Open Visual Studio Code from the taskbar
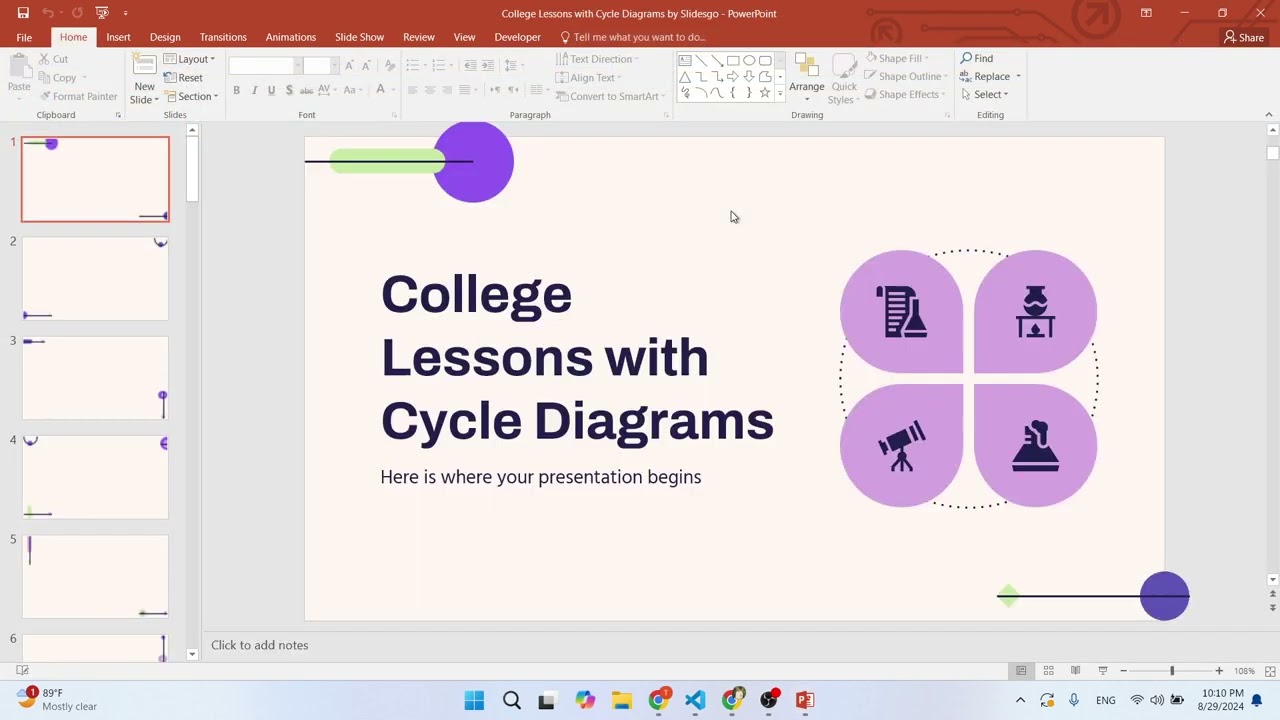Image resolution: width=1280 pixels, height=720 pixels. click(695, 700)
